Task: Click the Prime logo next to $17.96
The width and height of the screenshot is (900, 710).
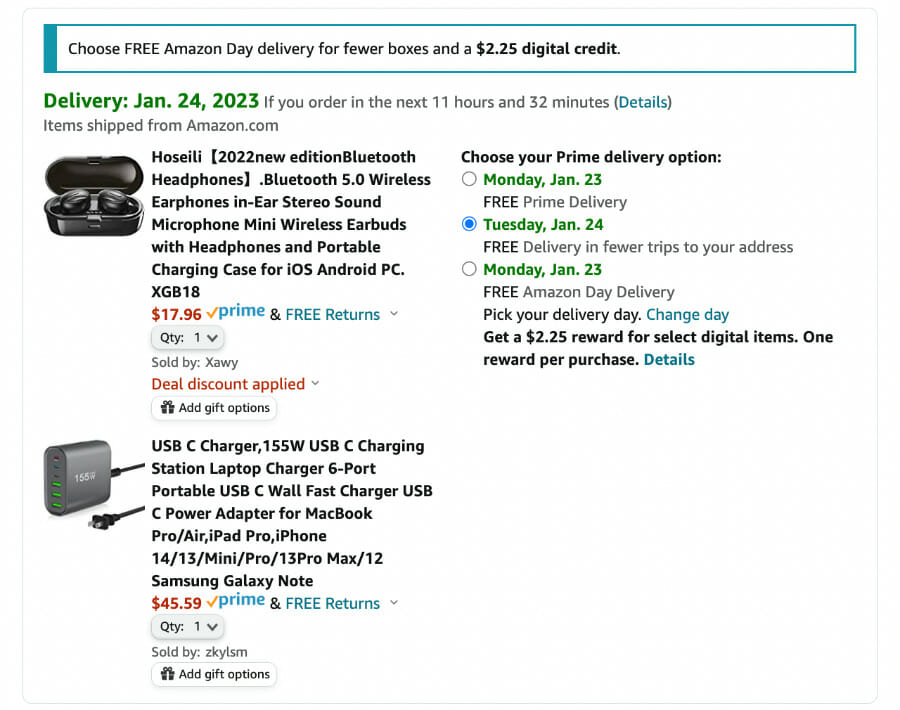Action: (x=236, y=313)
